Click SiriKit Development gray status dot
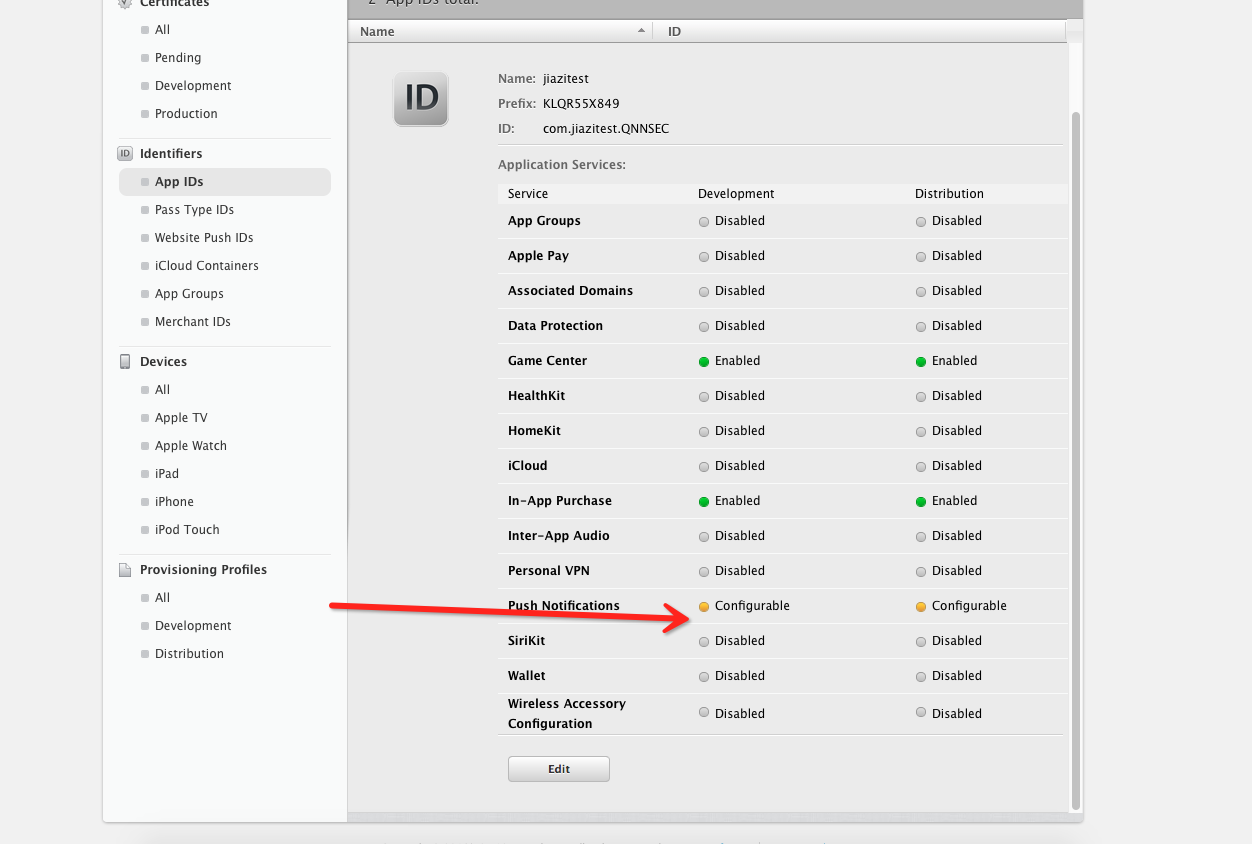The height and width of the screenshot is (844, 1252). pyautogui.click(x=704, y=641)
